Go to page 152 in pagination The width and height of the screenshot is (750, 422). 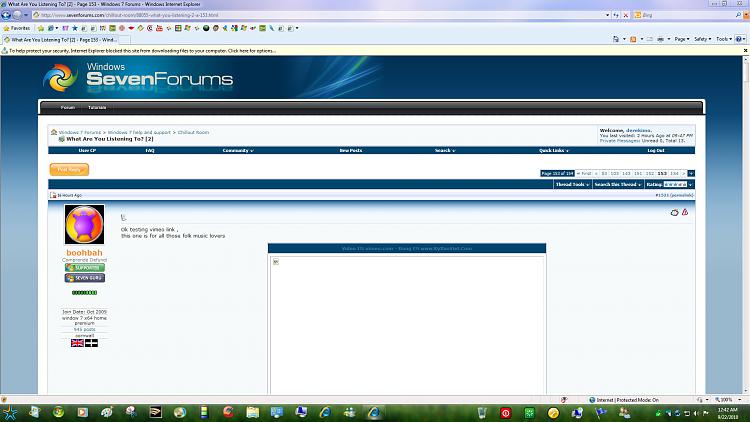[x=650, y=174]
